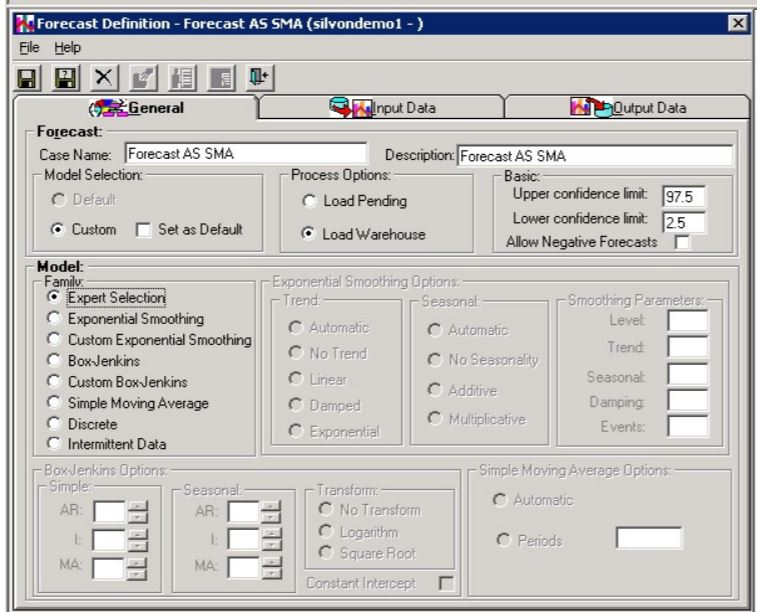757x612 pixels.
Task: Open the Help menu
Action: coord(67,48)
